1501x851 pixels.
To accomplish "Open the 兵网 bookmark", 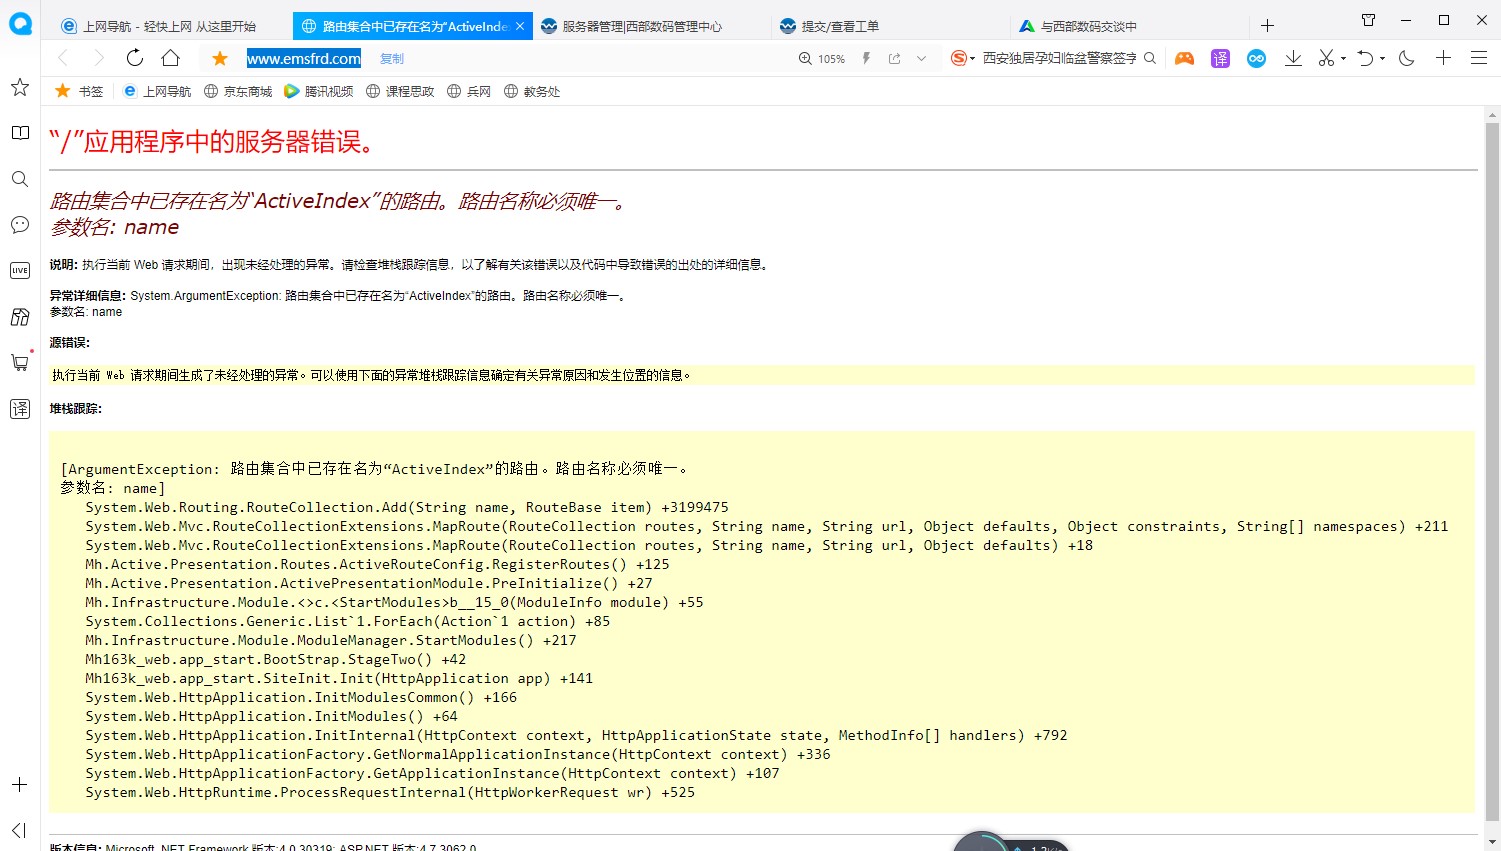I will tap(469, 91).
